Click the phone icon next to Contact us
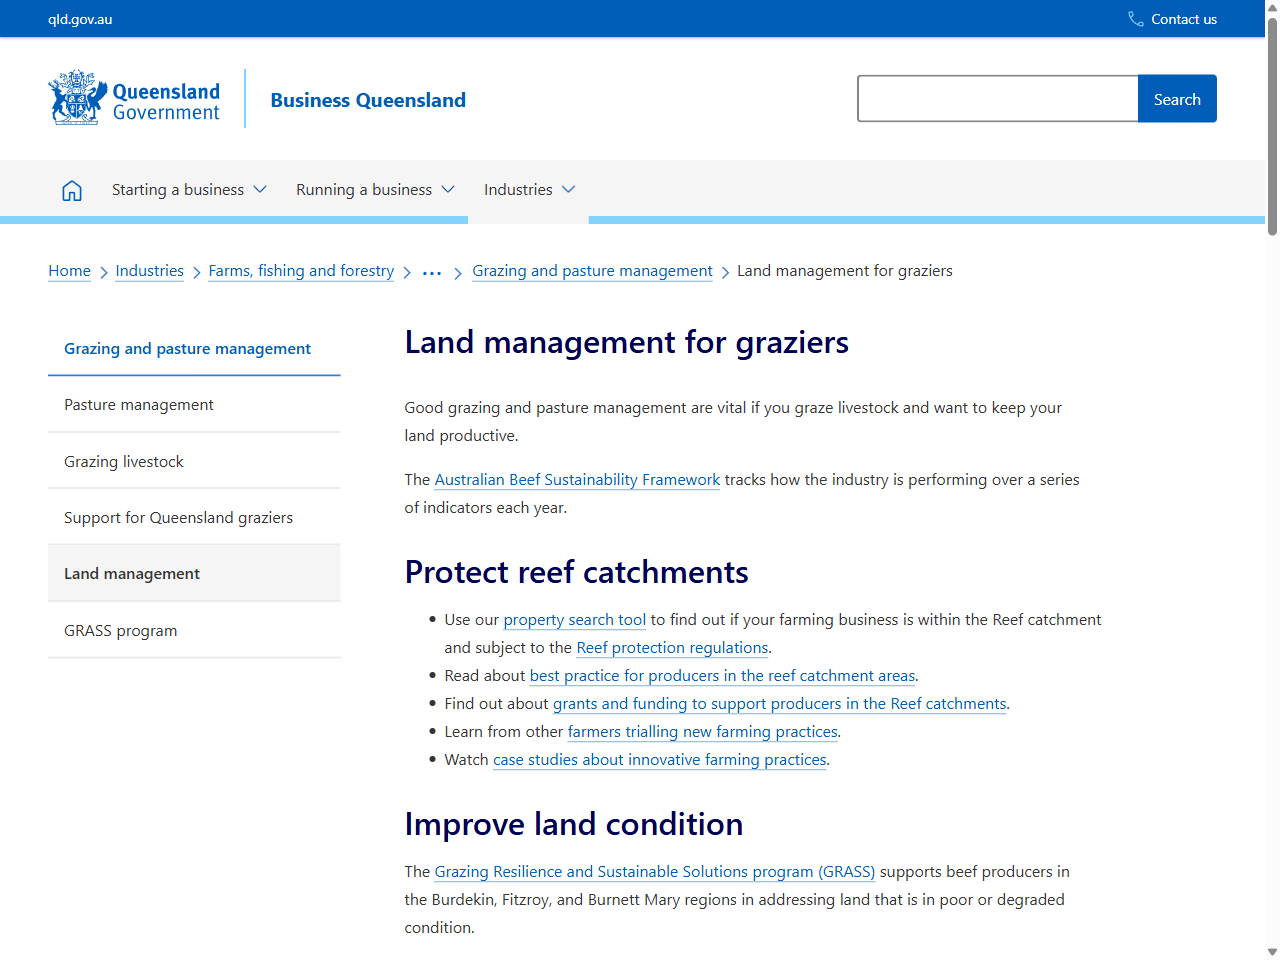This screenshot has width=1280, height=960. click(x=1134, y=18)
